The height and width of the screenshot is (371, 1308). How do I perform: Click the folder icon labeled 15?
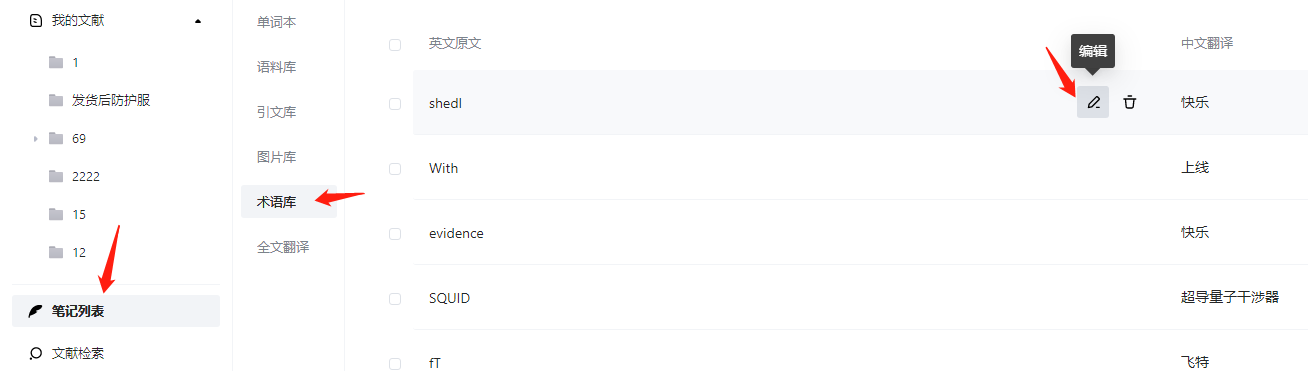[56, 214]
